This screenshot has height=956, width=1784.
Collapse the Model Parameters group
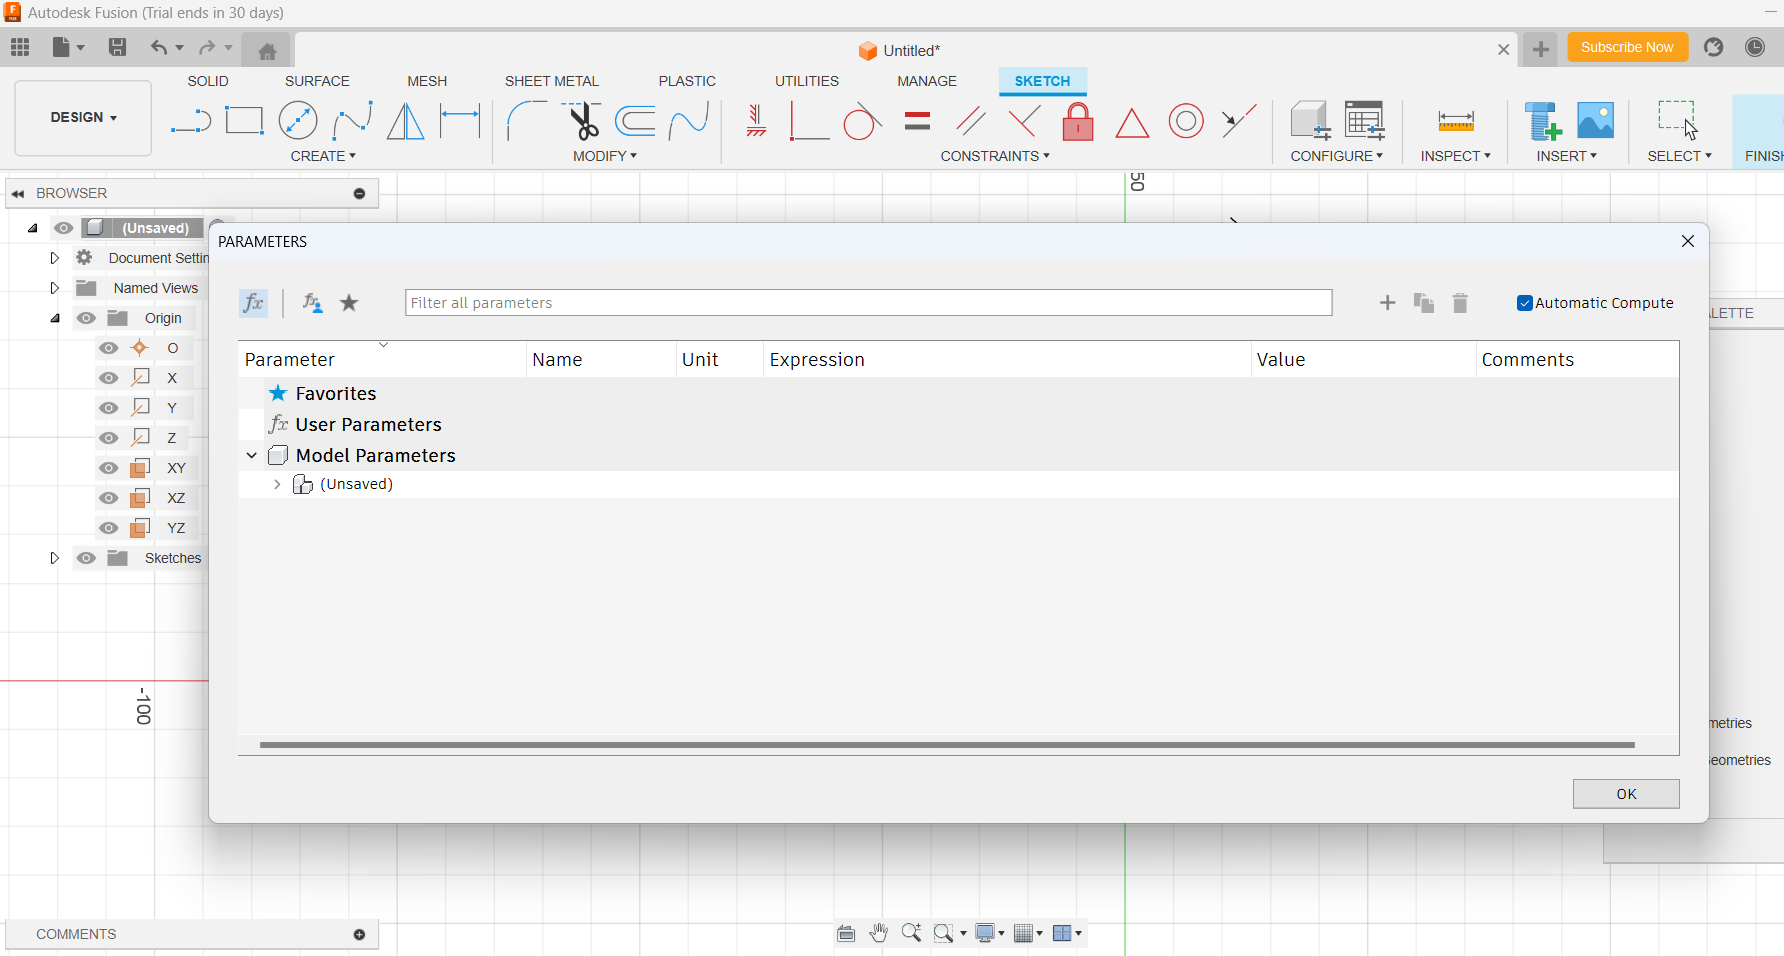pos(252,456)
